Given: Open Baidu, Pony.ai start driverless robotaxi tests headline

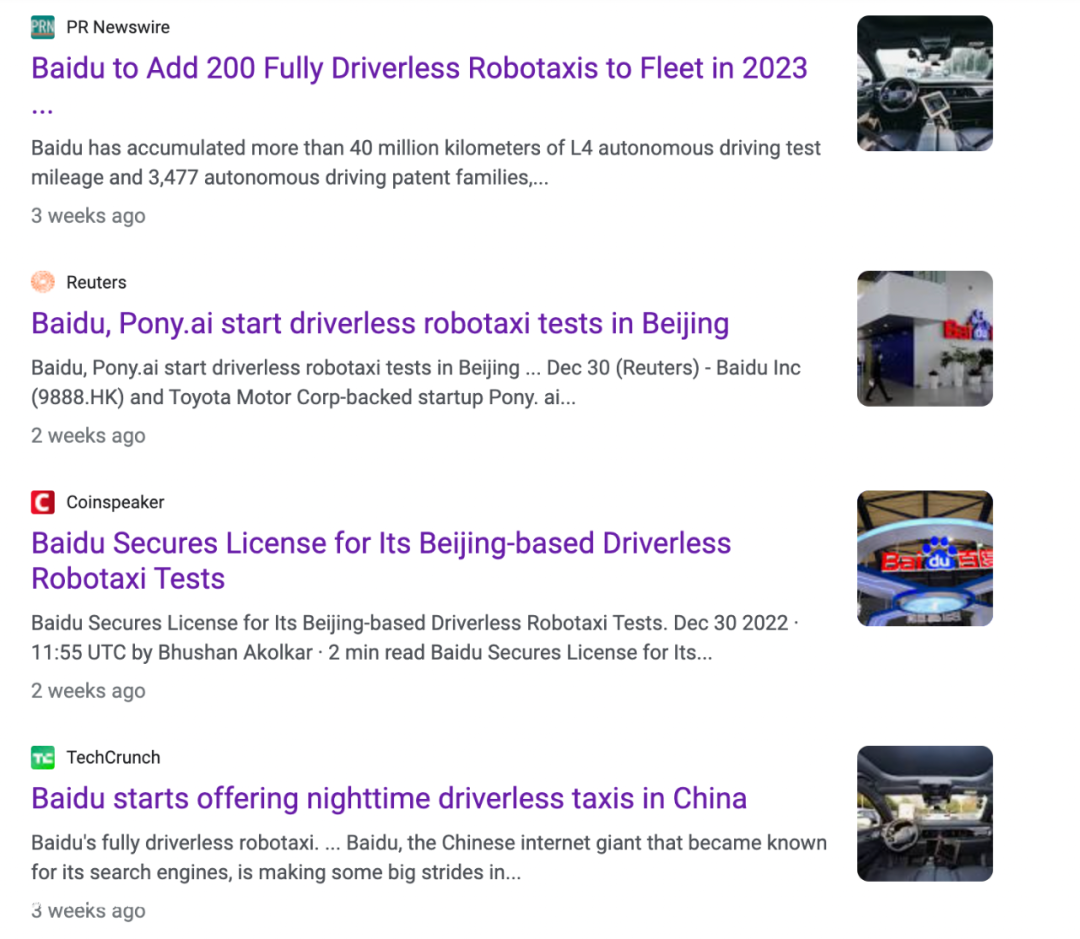Looking at the screenshot, I should coord(380,323).
